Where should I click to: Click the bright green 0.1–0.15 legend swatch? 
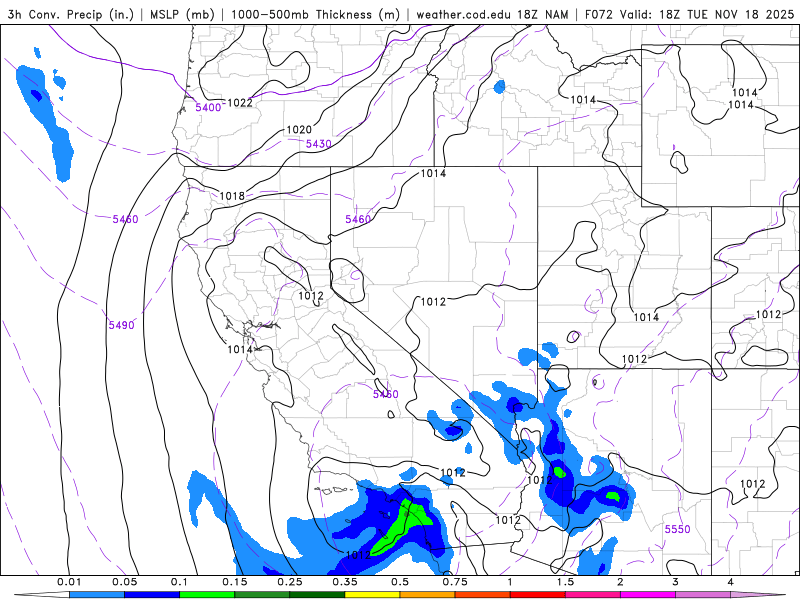coord(207,595)
